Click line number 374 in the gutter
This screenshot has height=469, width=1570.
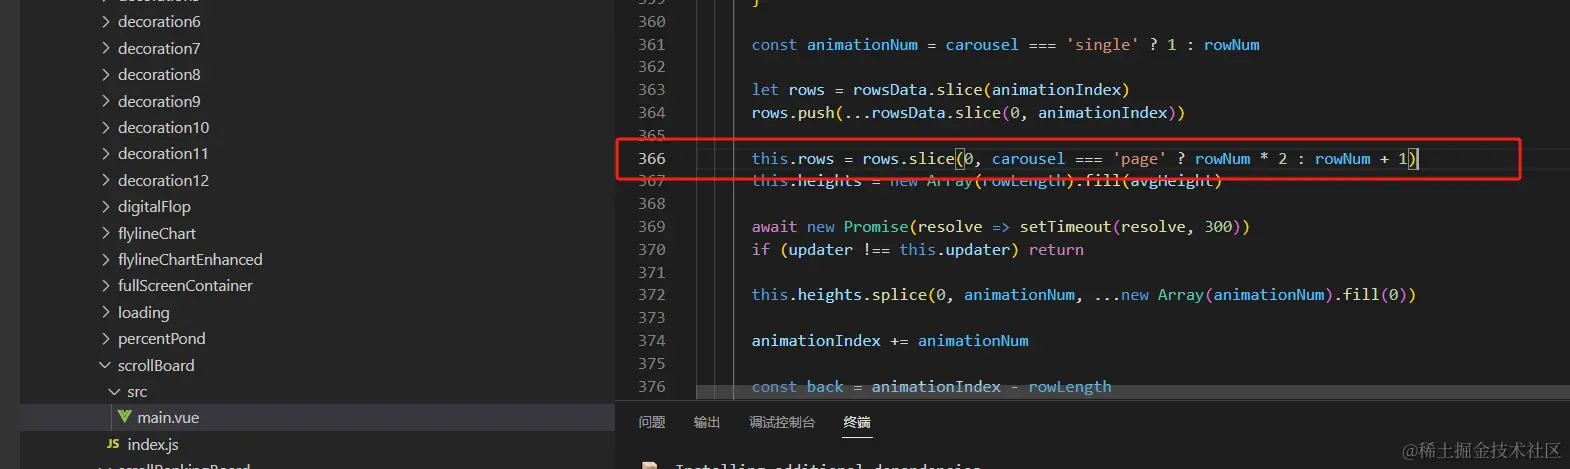click(652, 340)
